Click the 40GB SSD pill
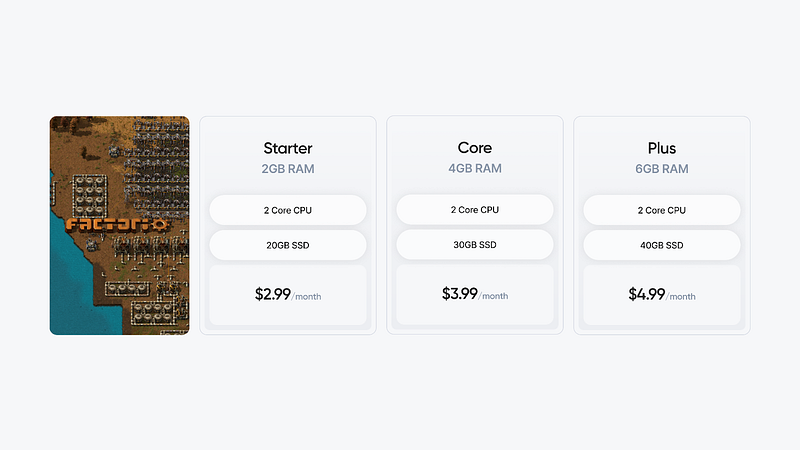The height and width of the screenshot is (450, 800). pyautogui.click(x=661, y=245)
